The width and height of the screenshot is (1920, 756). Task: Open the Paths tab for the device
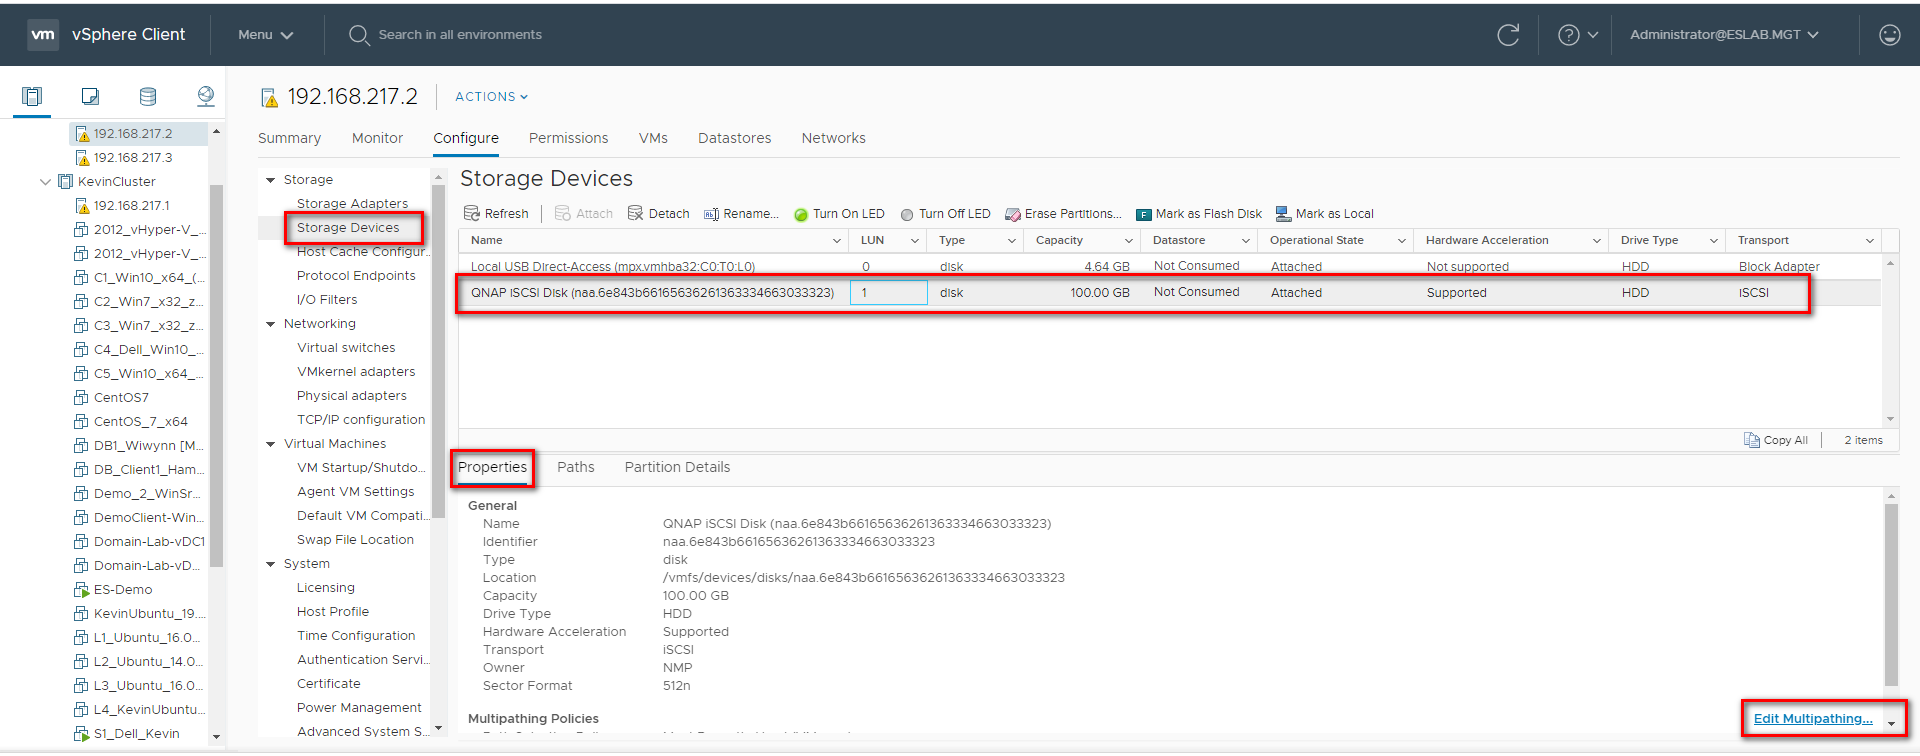tap(575, 467)
